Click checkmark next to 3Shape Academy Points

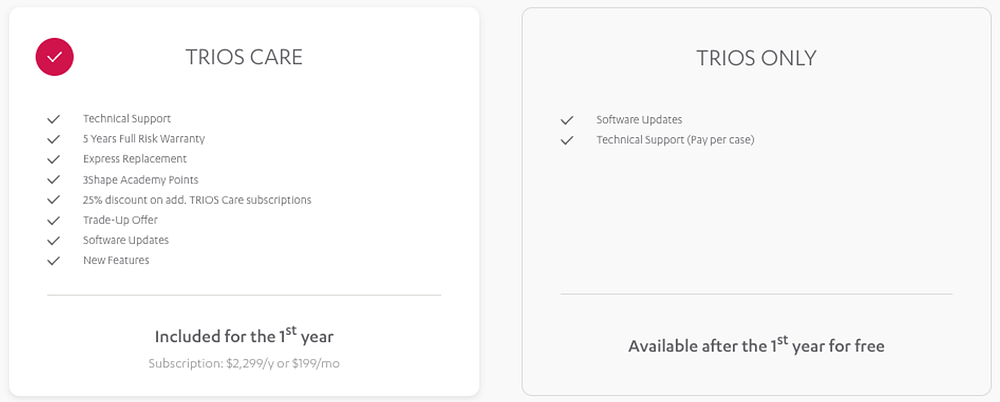[x=54, y=180]
